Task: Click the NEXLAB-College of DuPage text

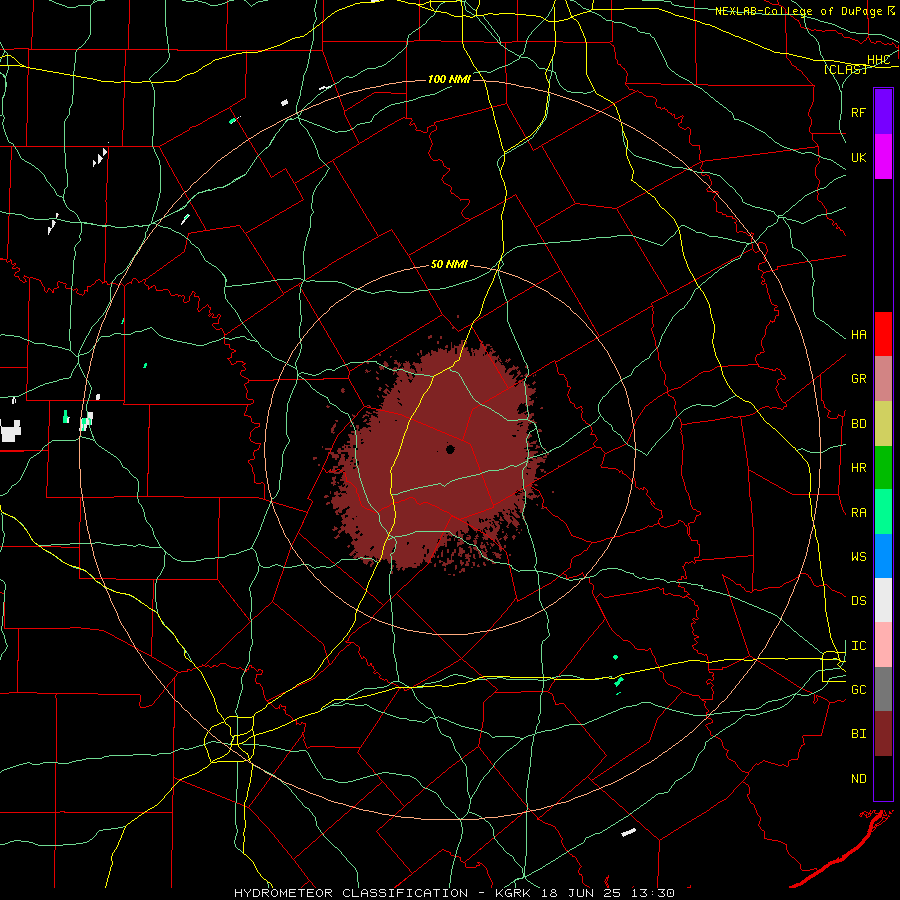Action: (798, 11)
